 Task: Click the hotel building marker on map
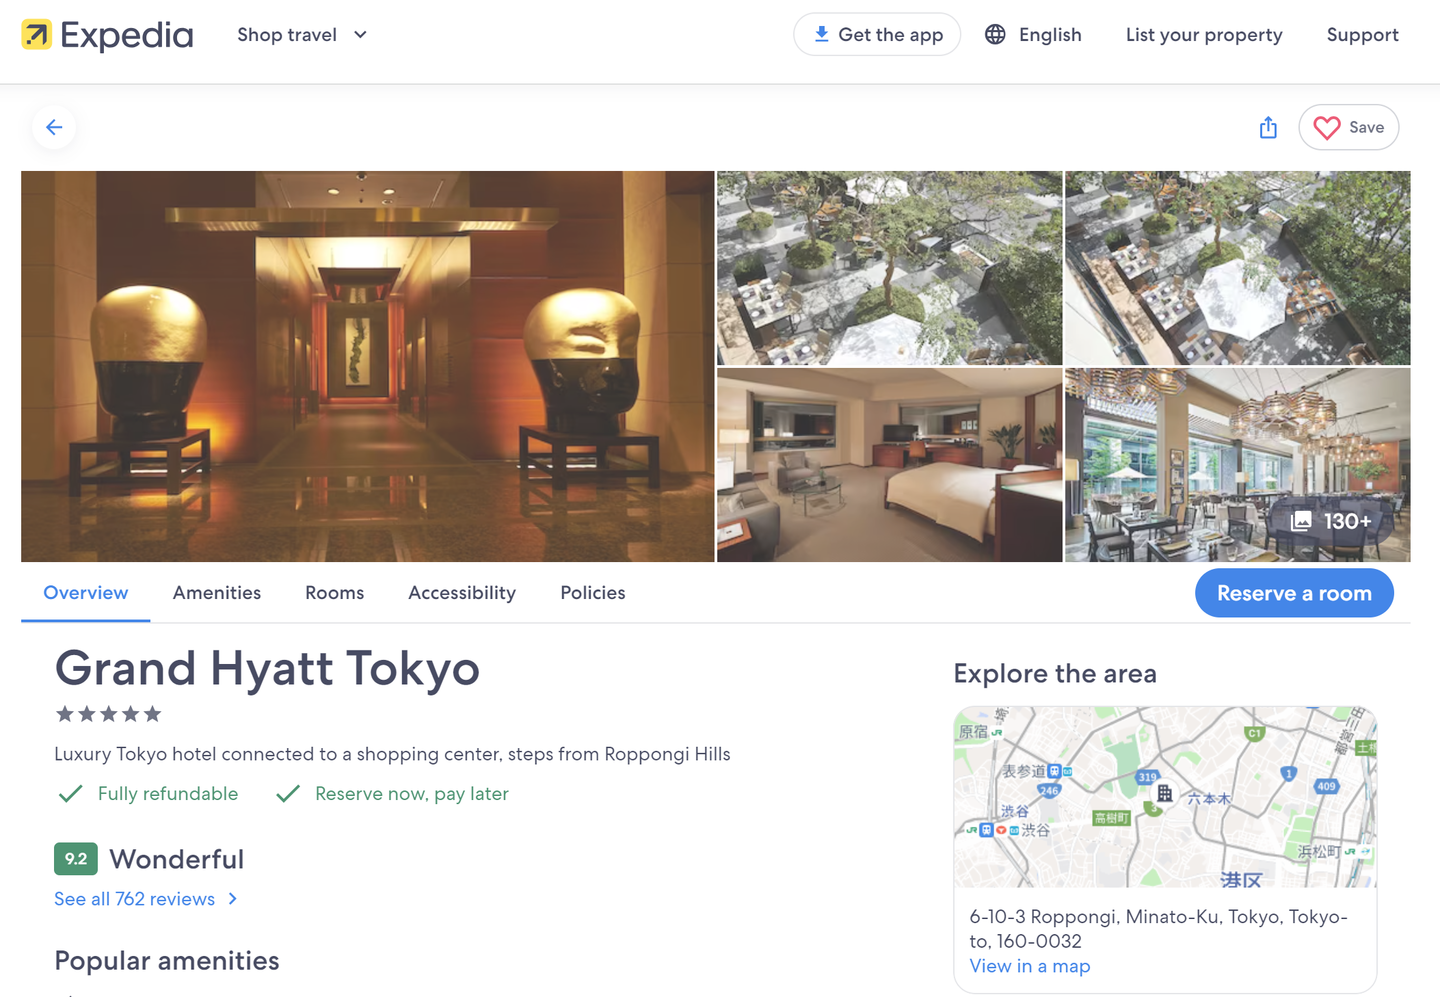(1164, 794)
